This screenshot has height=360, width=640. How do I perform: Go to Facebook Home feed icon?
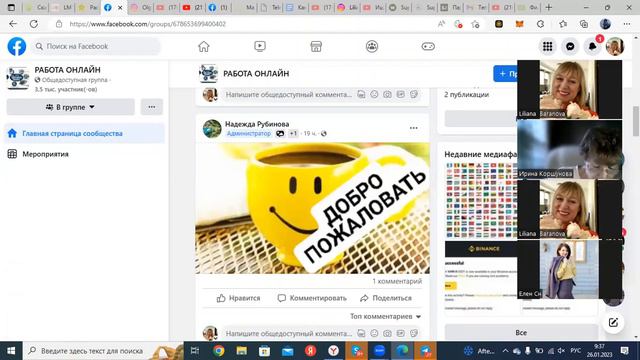point(204,47)
